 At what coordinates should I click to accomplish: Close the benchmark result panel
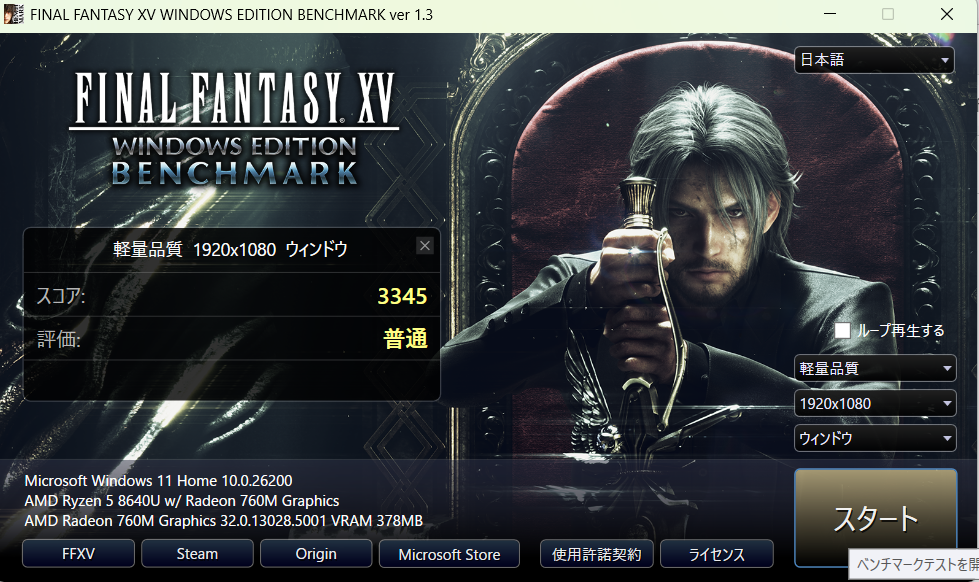425,245
